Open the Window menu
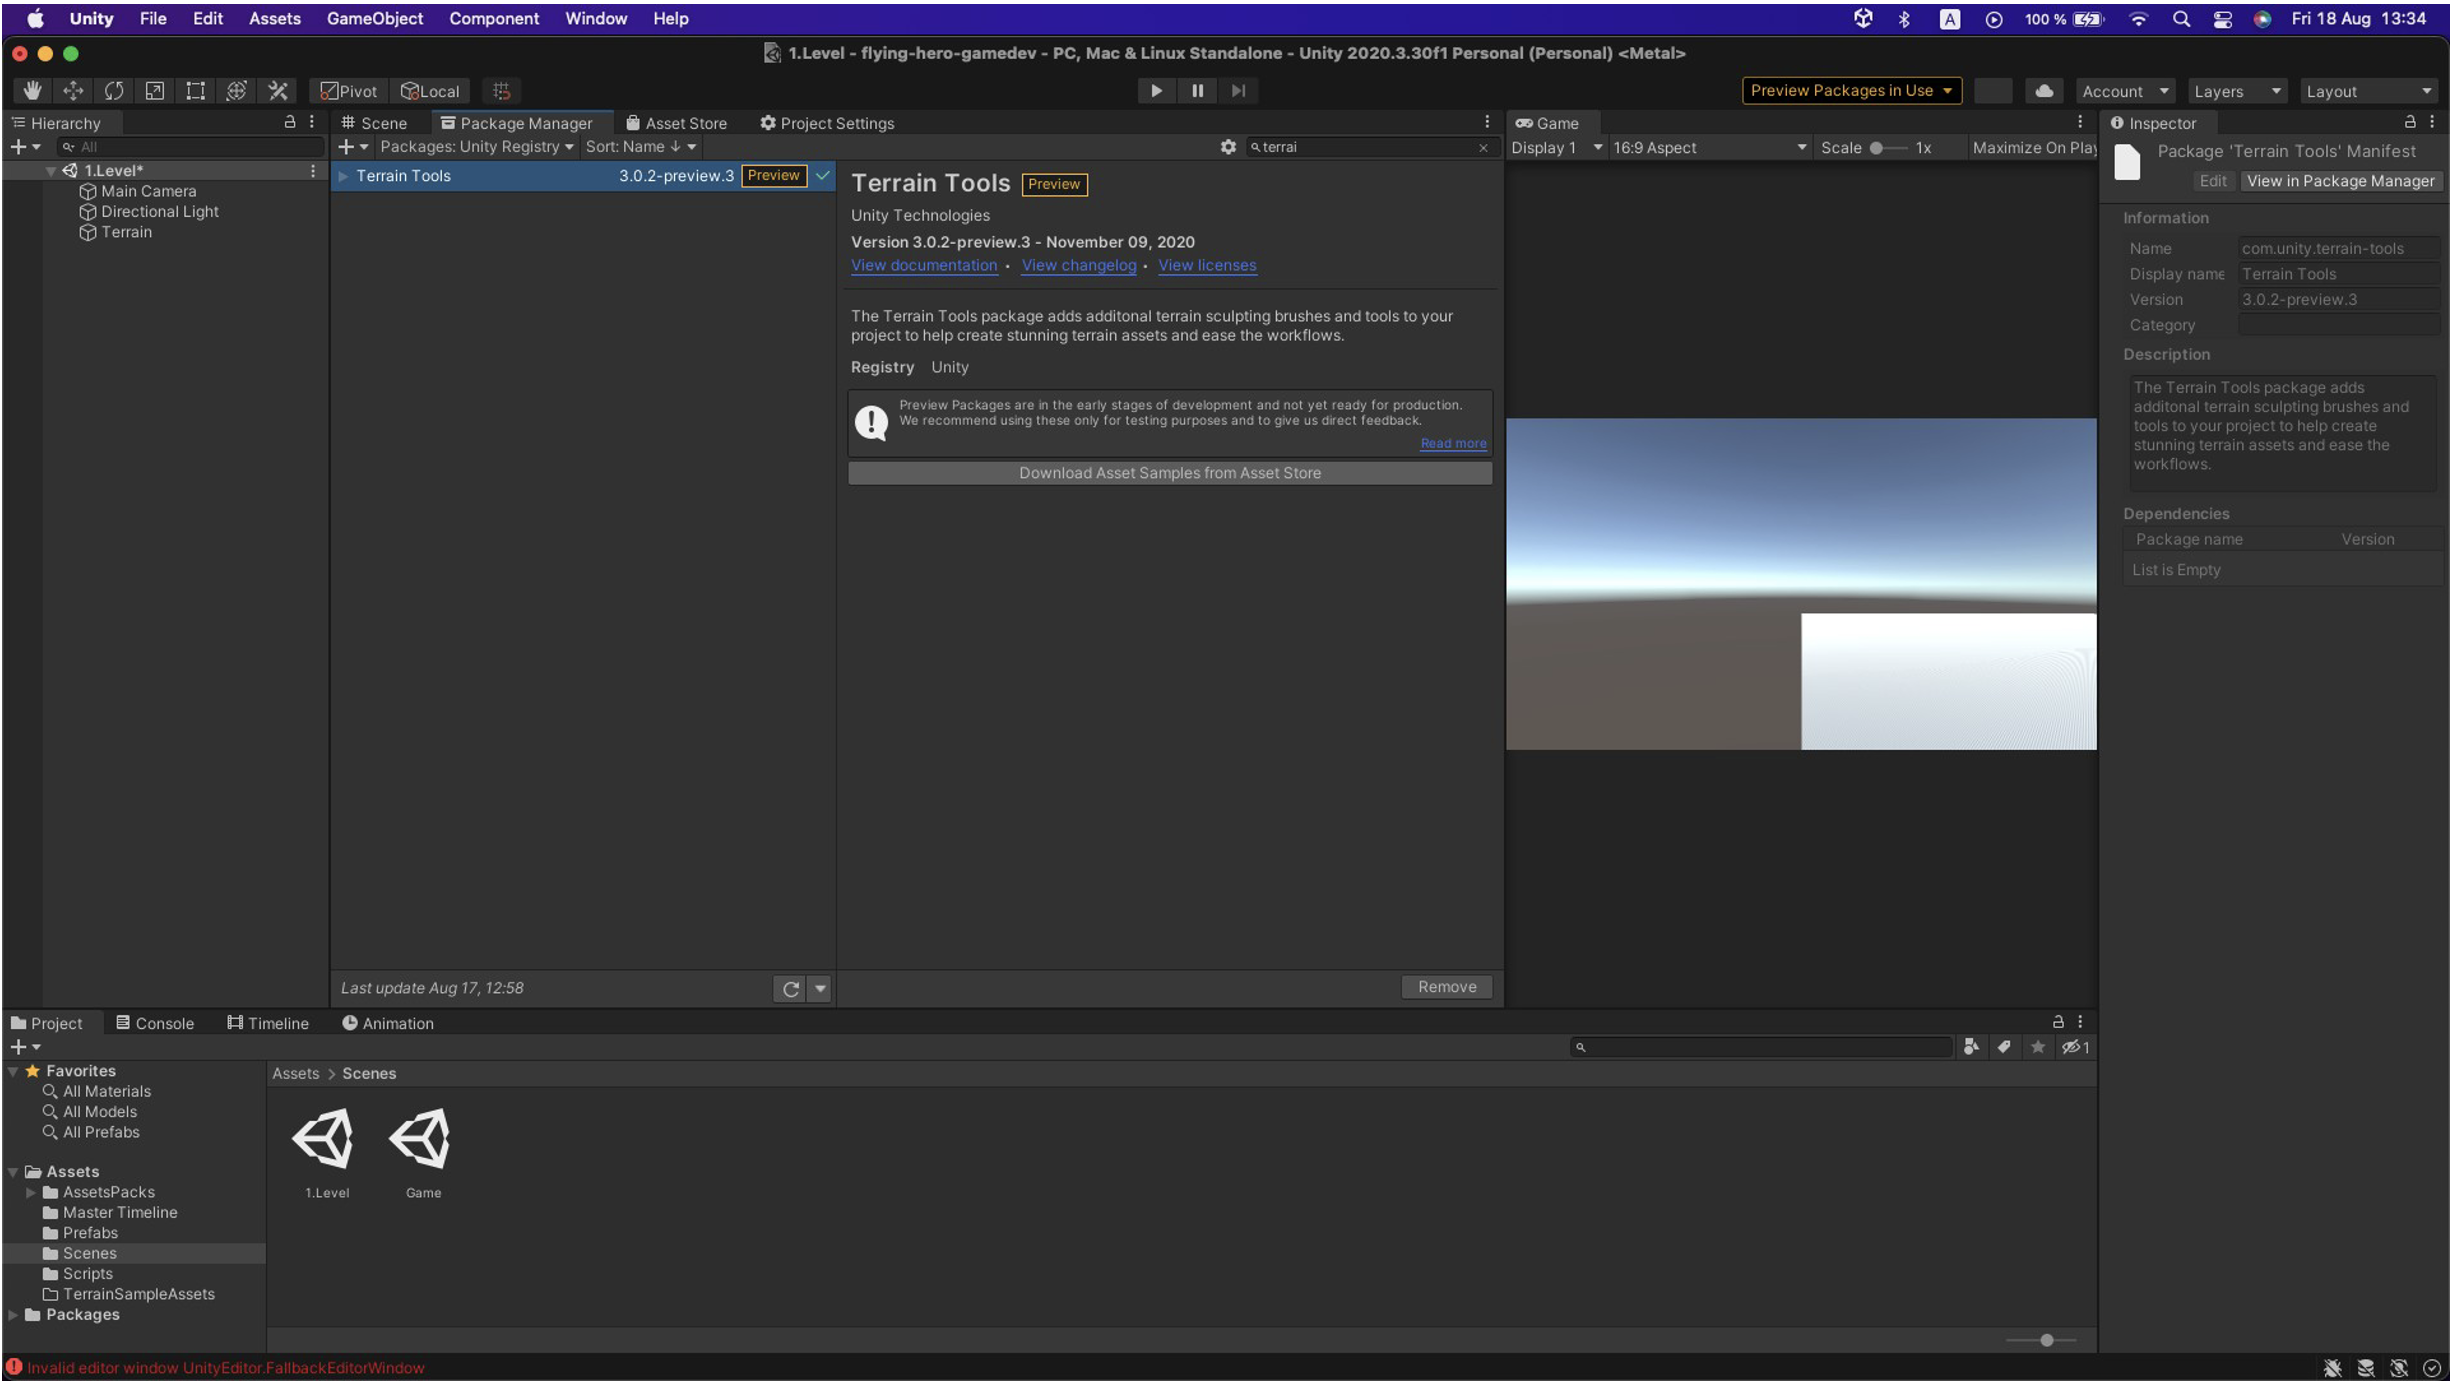 pos(596,19)
